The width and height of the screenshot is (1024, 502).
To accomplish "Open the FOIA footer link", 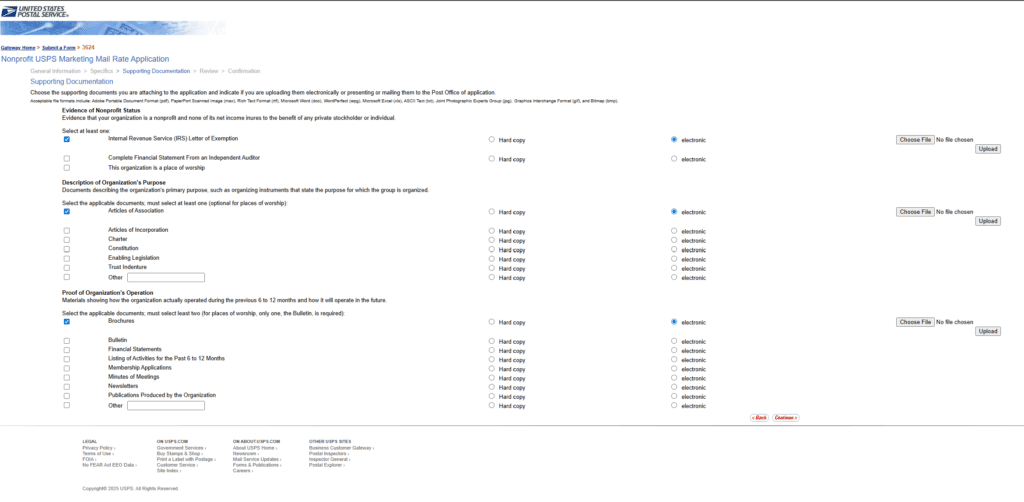I will [x=89, y=459].
